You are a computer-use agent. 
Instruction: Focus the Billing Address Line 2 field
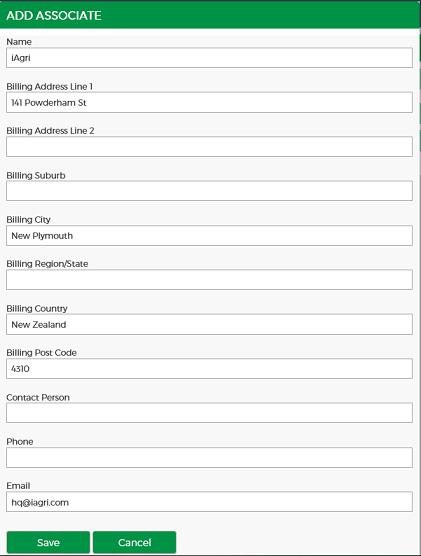tap(209, 146)
